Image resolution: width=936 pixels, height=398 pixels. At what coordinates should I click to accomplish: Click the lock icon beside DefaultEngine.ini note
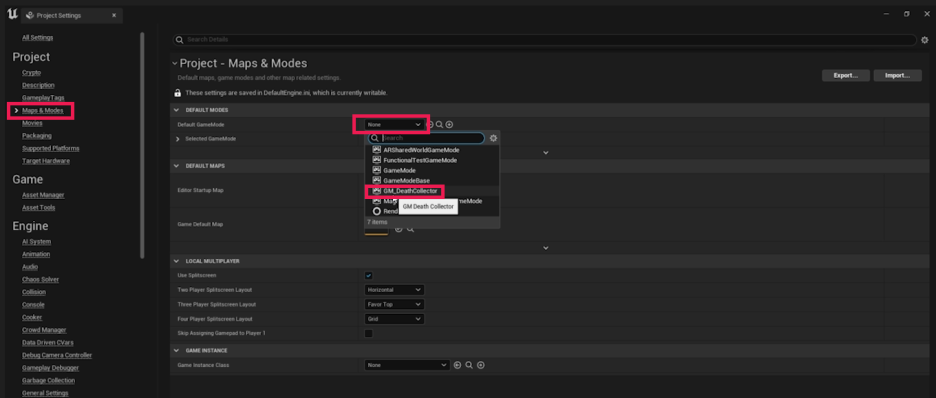[x=177, y=93]
